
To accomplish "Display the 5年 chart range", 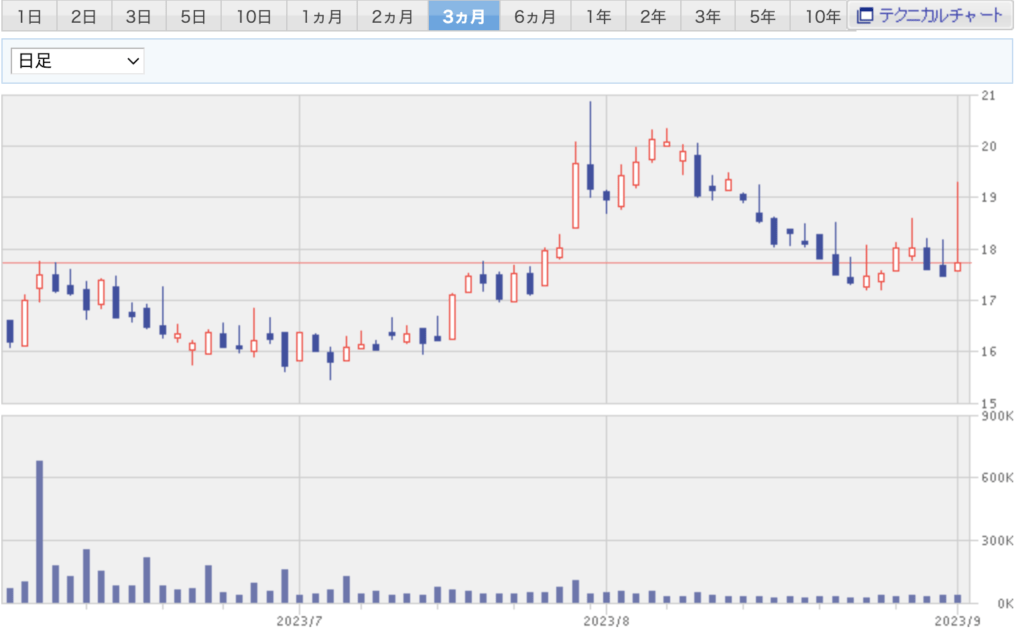I will 761,16.
